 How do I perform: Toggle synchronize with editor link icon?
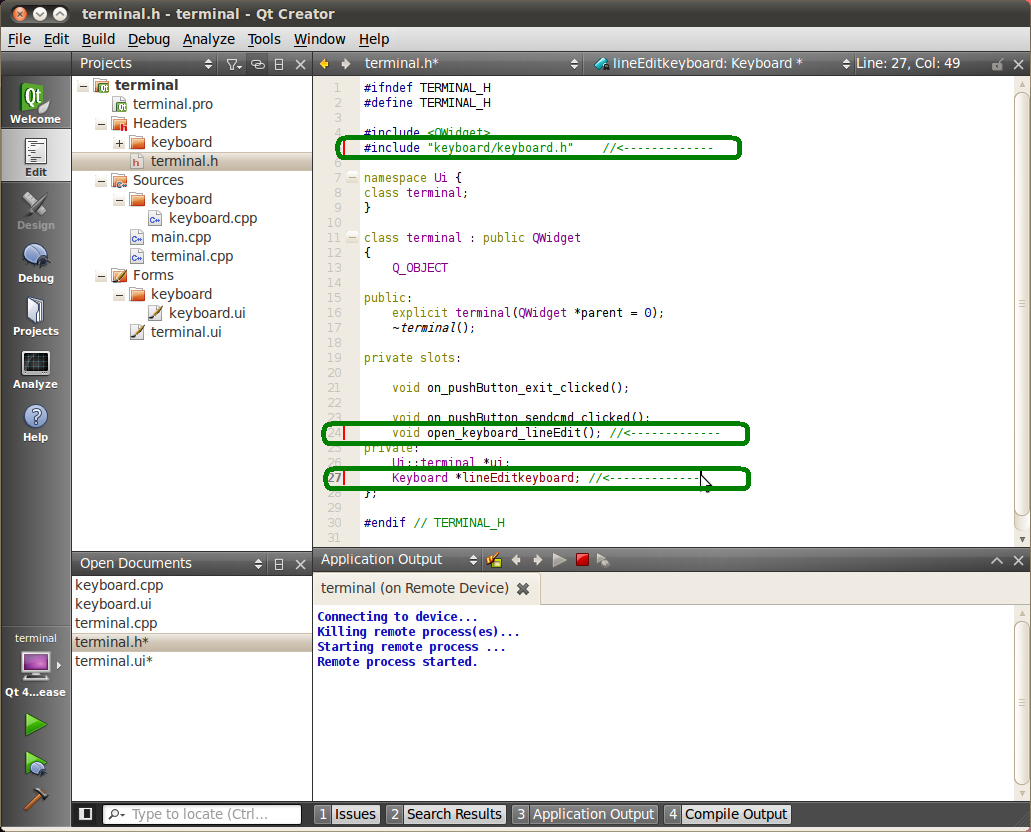click(258, 64)
